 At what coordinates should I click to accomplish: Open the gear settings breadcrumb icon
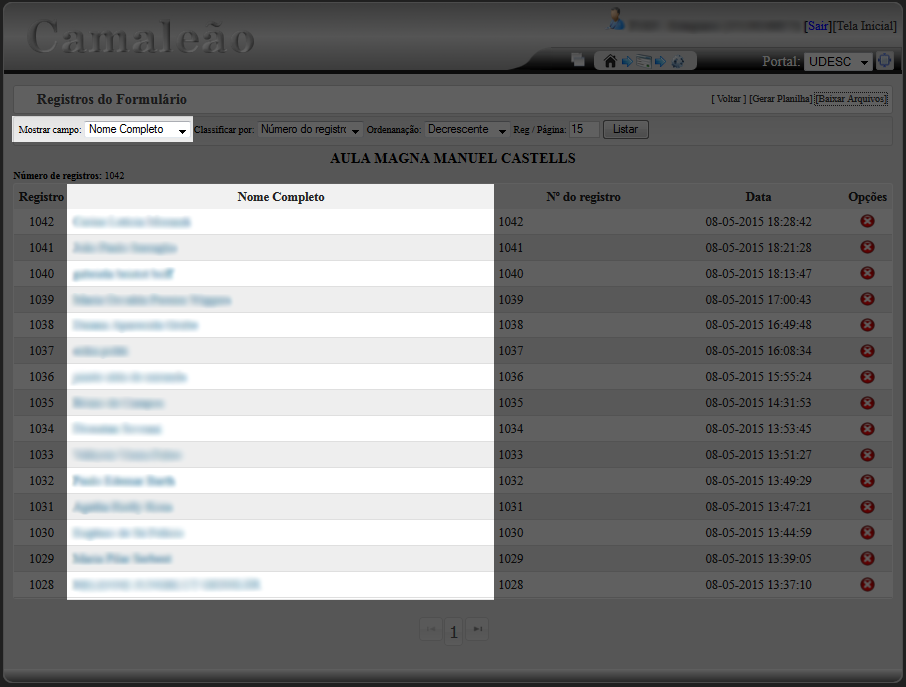pos(678,61)
